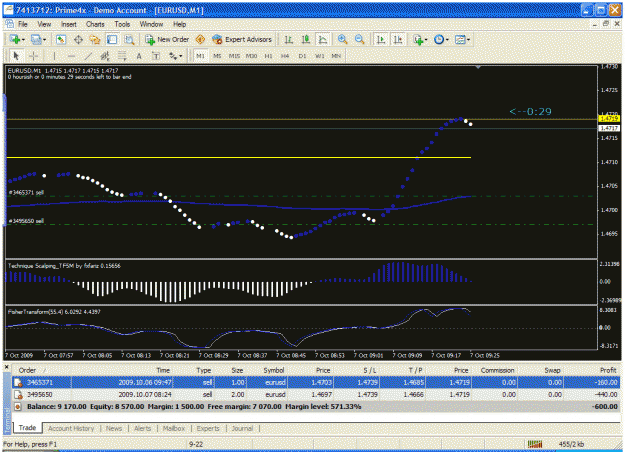The width and height of the screenshot is (625, 452).
Task: Select the M30 timeframe
Action: coord(252,56)
